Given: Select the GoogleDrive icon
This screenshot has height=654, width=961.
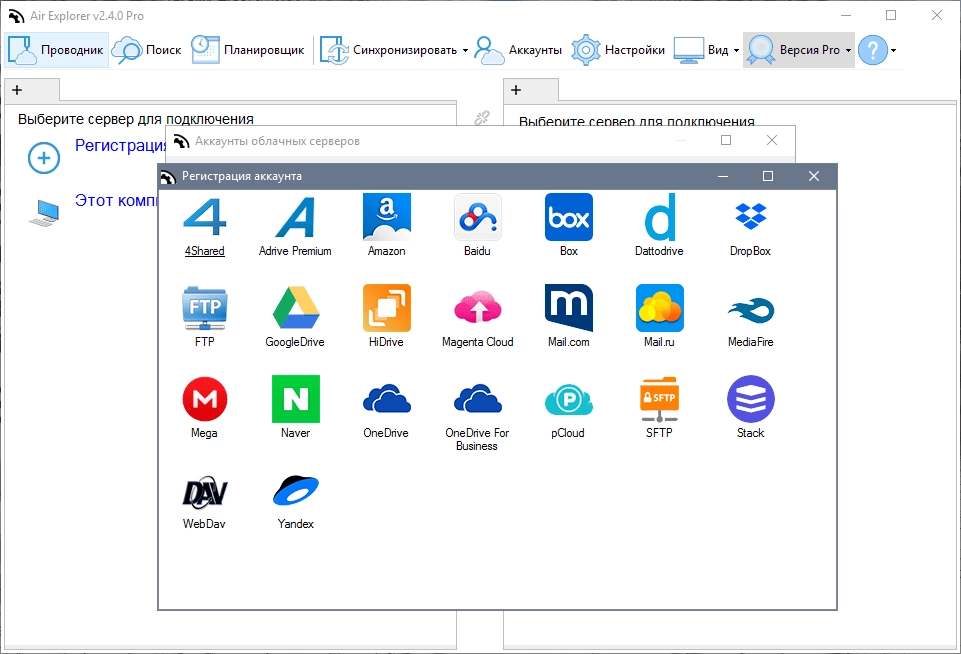Looking at the screenshot, I should pos(295,308).
